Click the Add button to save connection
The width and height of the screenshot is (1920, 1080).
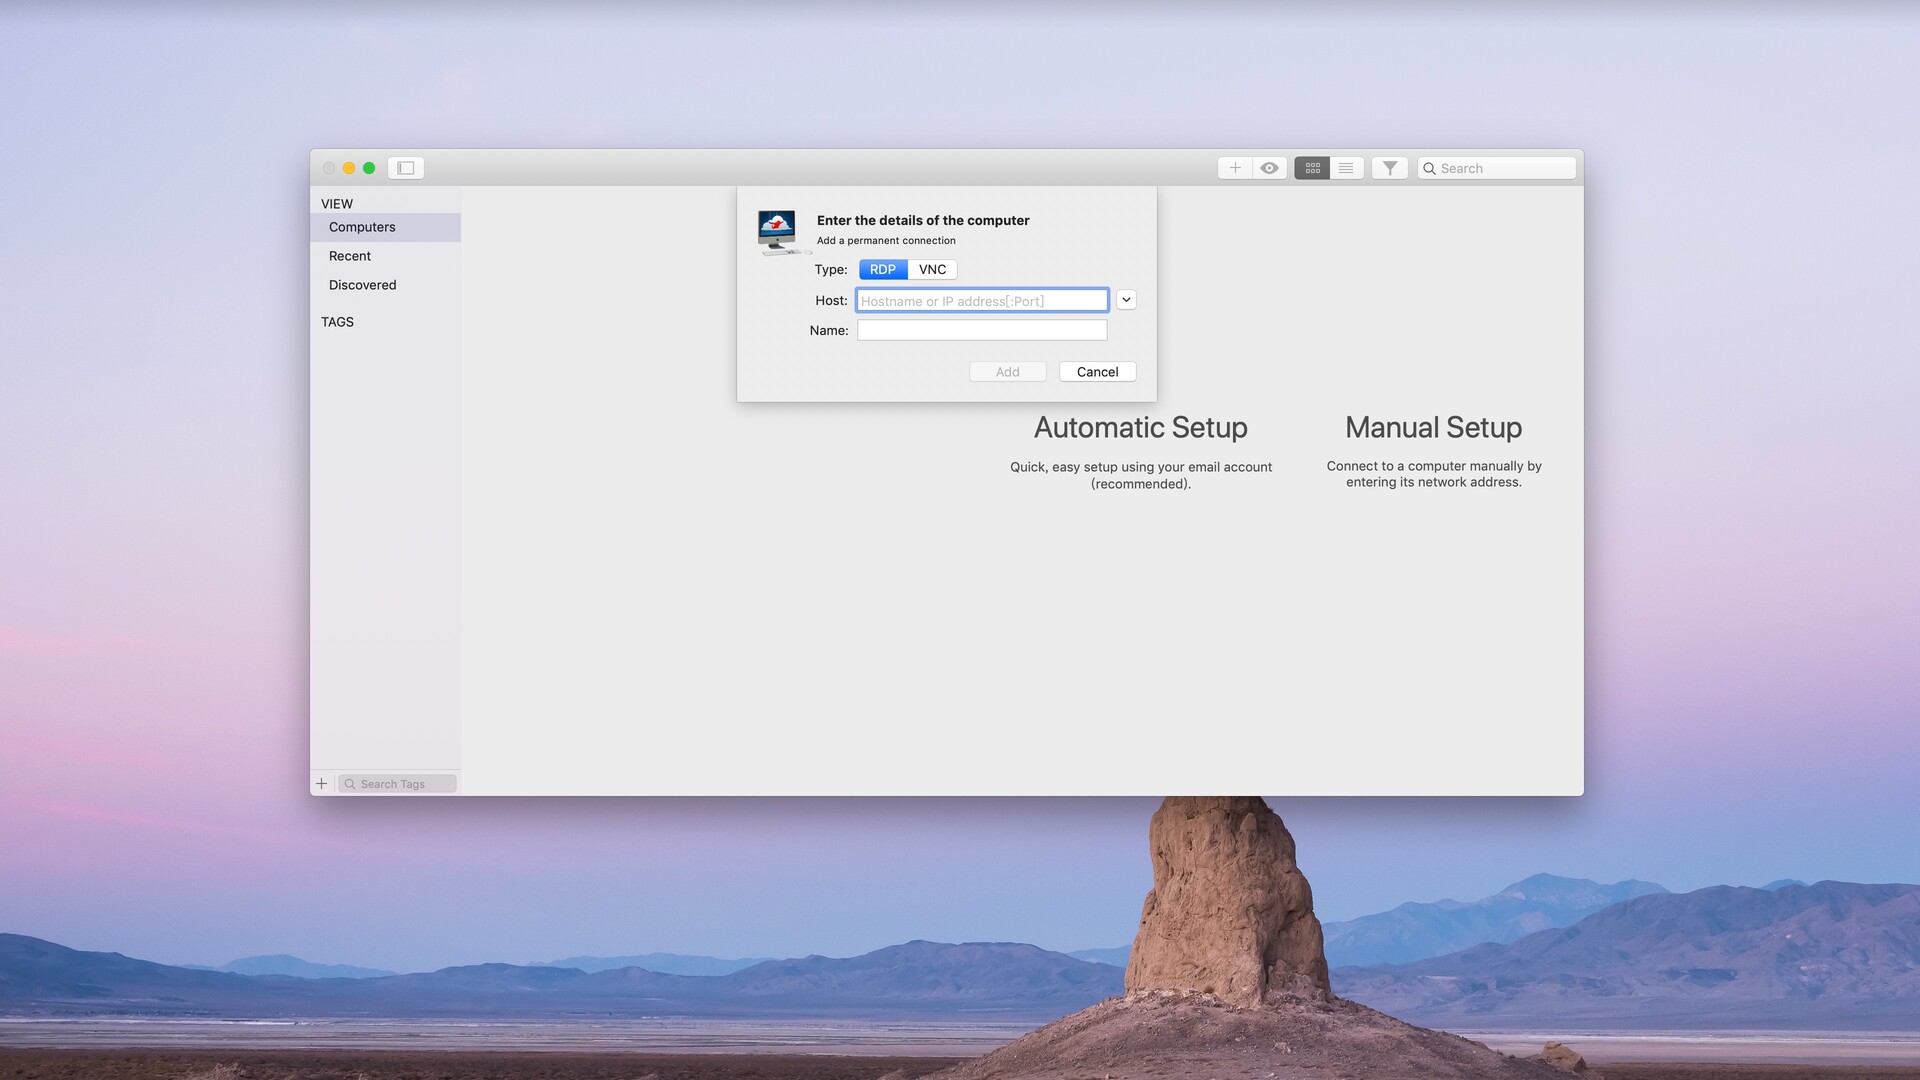[x=1007, y=371]
